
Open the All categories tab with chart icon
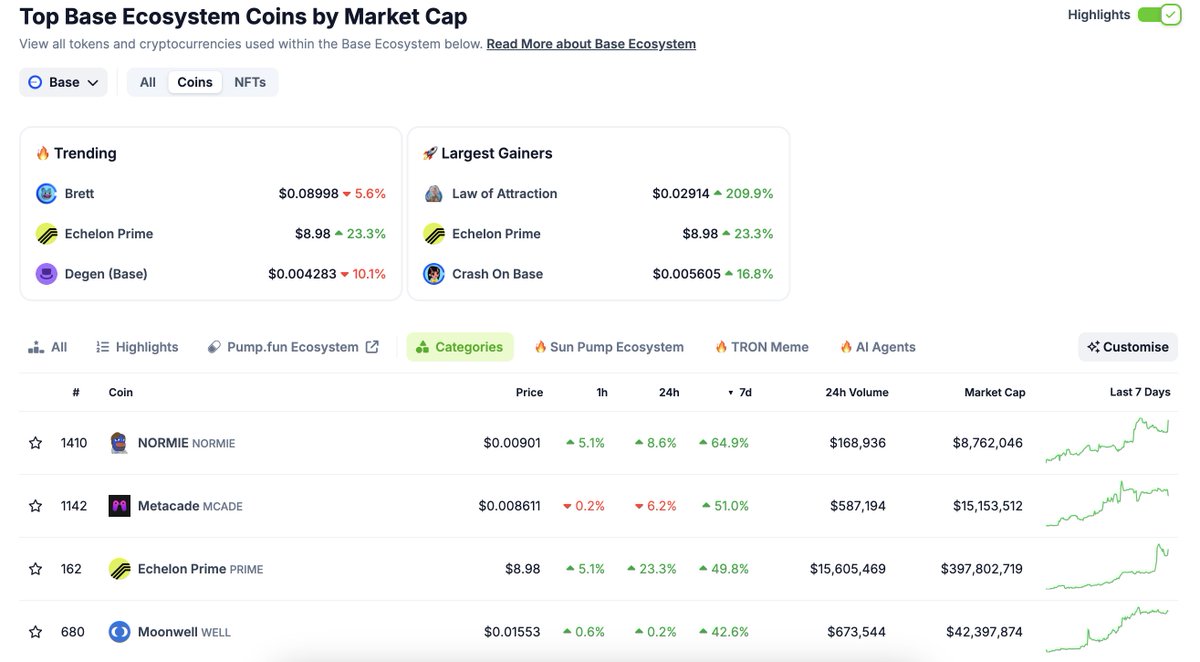tap(48, 347)
